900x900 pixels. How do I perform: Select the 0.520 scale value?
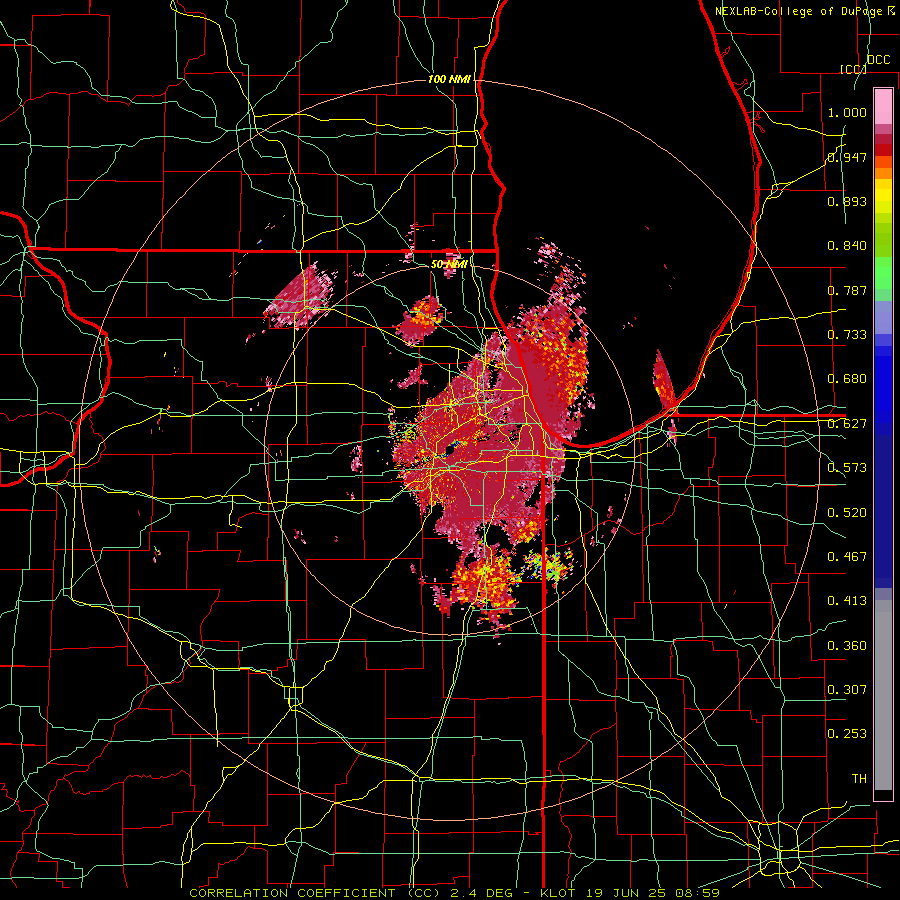847,513
